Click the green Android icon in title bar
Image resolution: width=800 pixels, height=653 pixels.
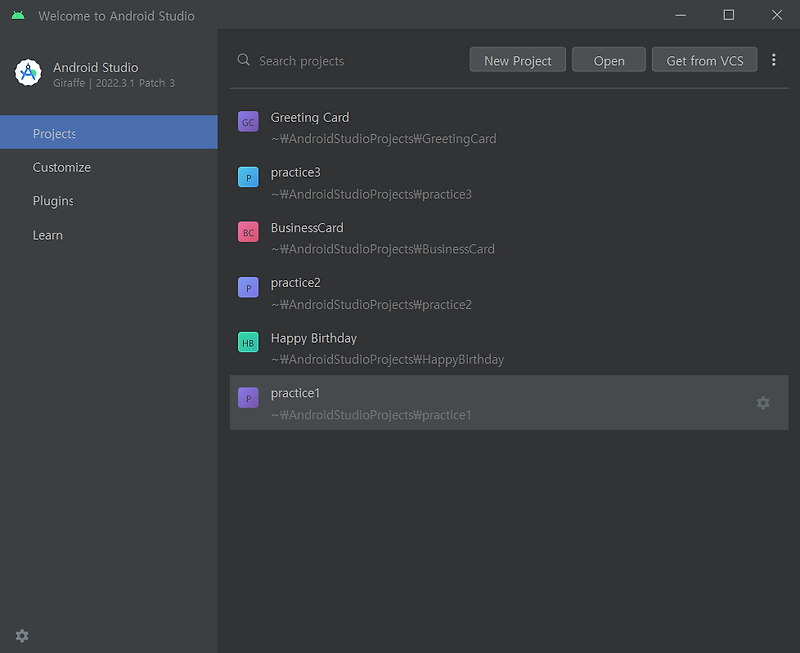(18, 15)
